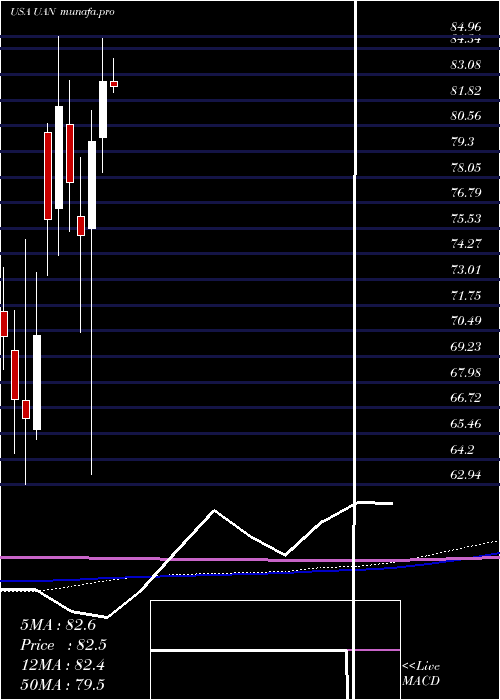Click the 78.05 price axis label

click(x=466, y=167)
